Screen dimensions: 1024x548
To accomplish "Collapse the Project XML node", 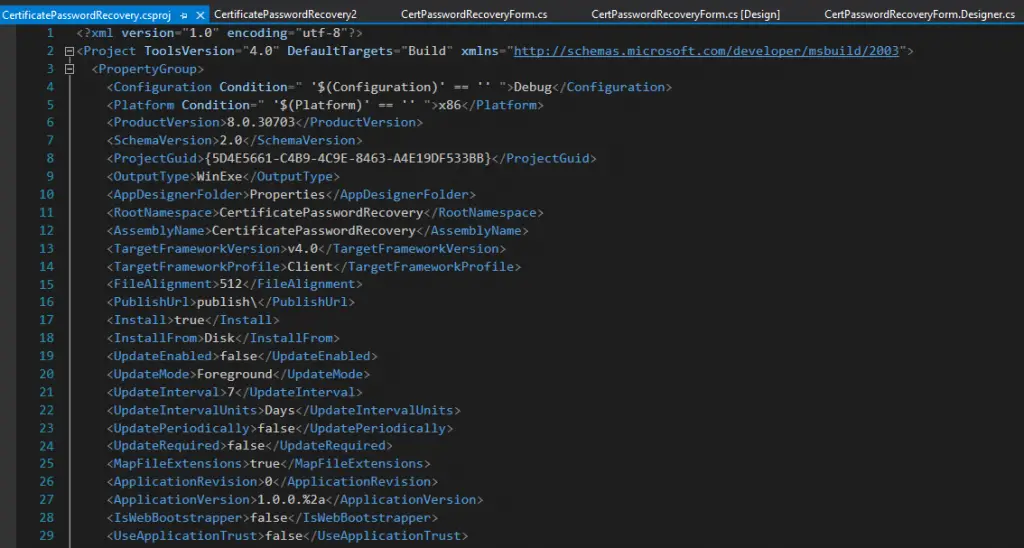I will (x=68, y=51).
